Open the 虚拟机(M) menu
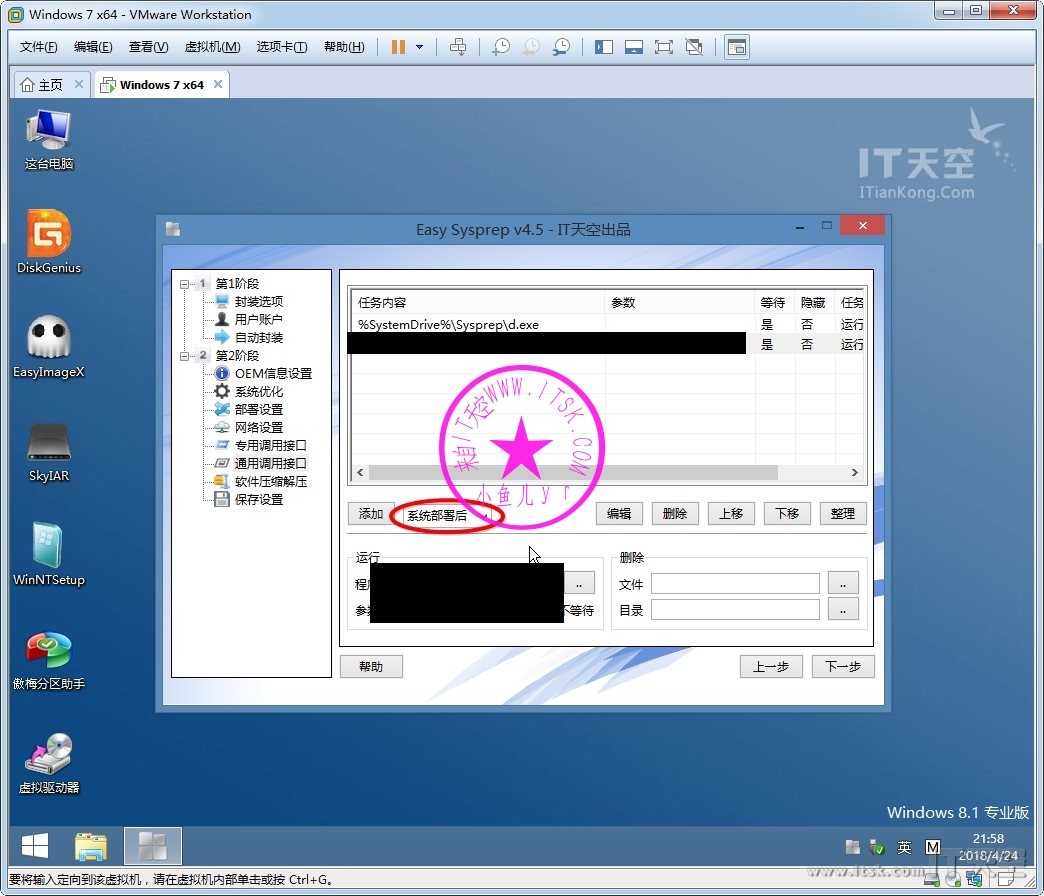The height and width of the screenshot is (896, 1044). coord(212,47)
